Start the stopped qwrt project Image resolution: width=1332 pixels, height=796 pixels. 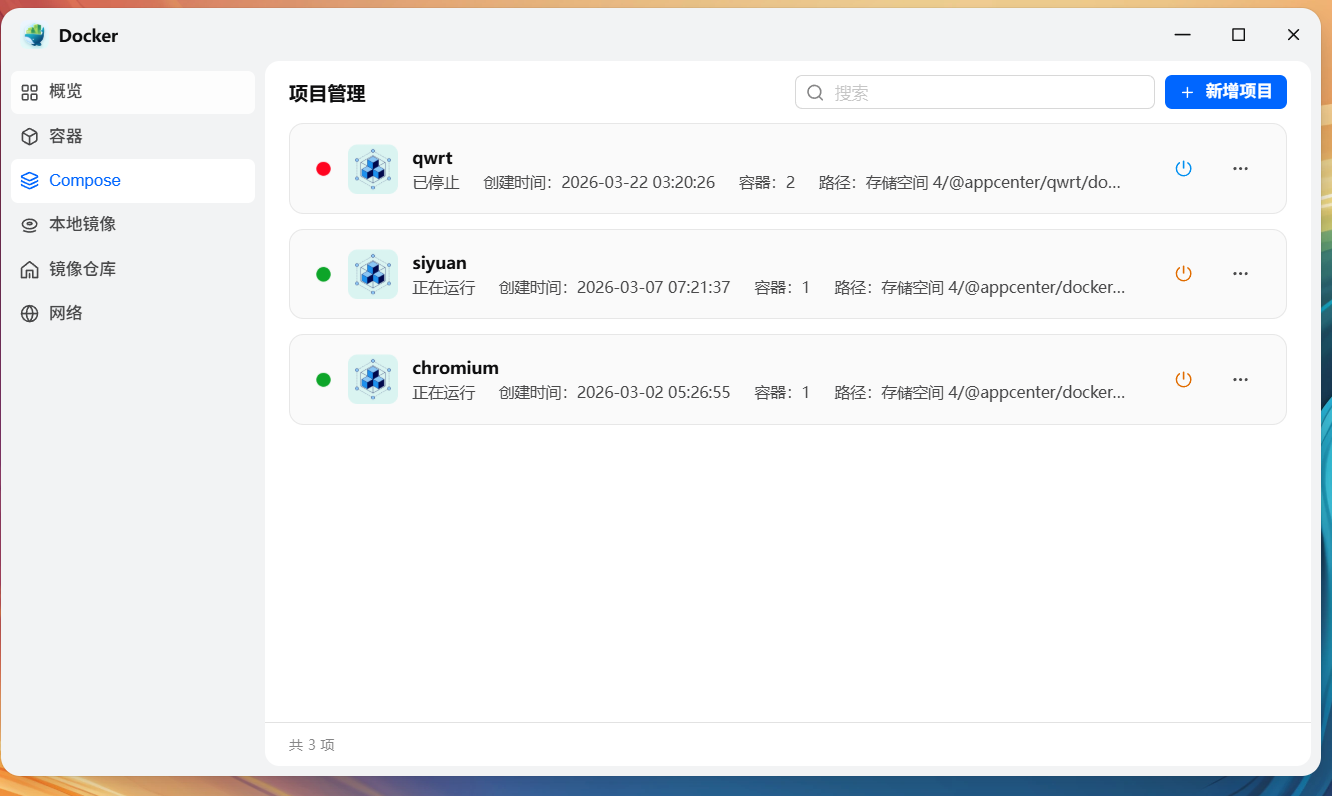click(x=1183, y=168)
